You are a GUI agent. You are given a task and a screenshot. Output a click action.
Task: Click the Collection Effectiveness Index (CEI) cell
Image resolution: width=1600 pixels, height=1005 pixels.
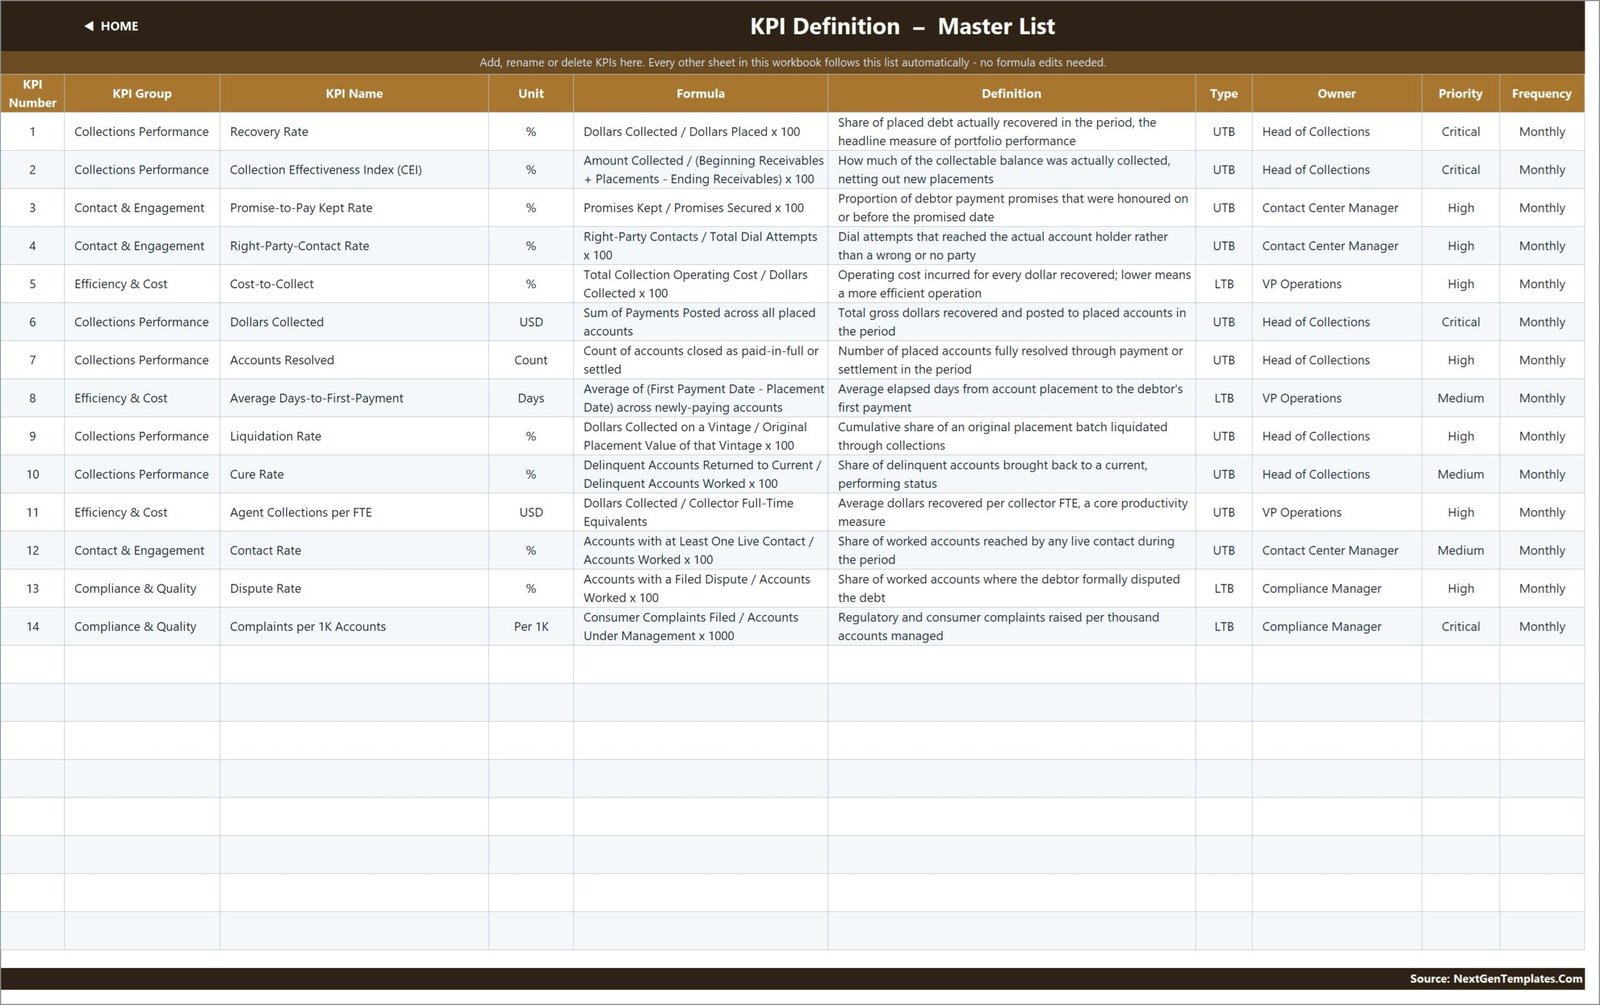point(354,170)
